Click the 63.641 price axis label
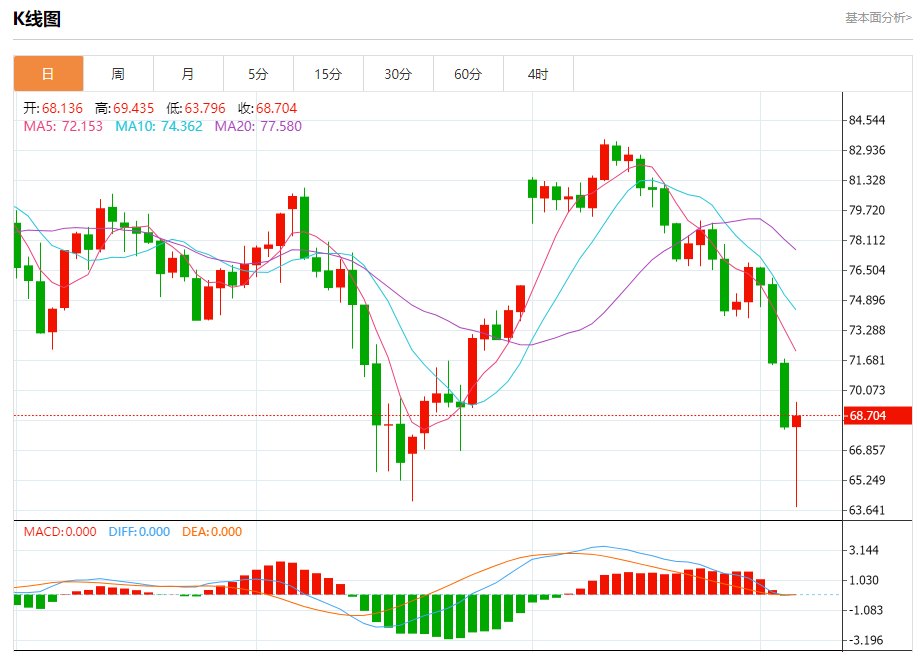The image size is (918, 652). pyautogui.click(x=867, y=510)
